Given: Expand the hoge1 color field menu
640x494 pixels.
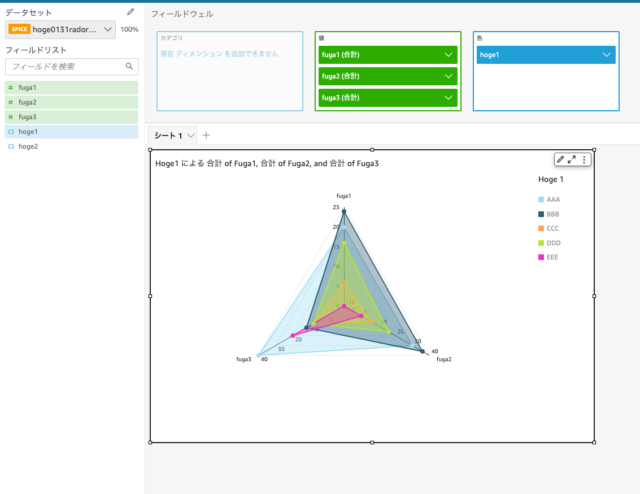Looking at the screenshot, I should pyautogui.click(x=607, y=55).
